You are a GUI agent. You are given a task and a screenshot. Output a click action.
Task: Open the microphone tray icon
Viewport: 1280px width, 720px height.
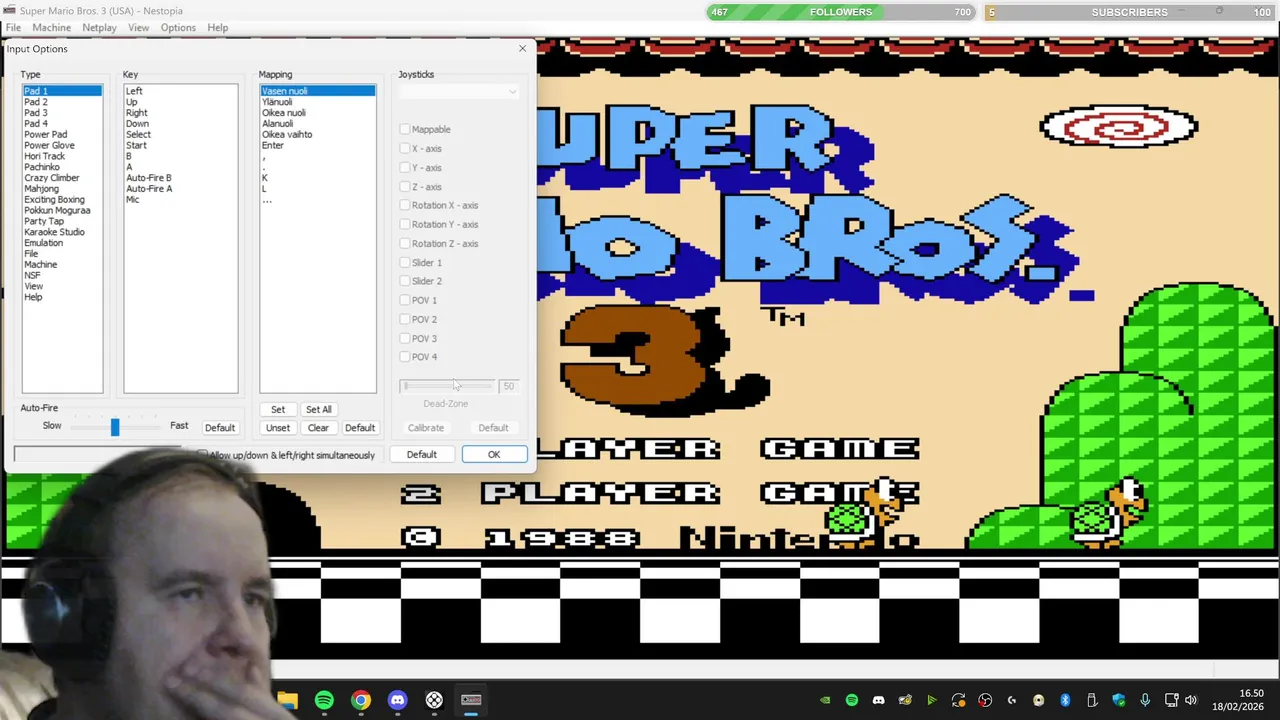(1145, 700)
